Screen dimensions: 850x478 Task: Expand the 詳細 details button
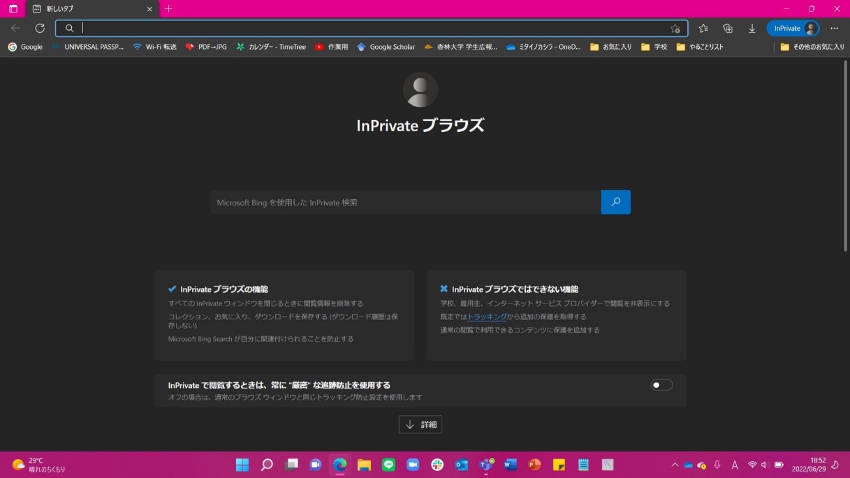click(421, 424)
